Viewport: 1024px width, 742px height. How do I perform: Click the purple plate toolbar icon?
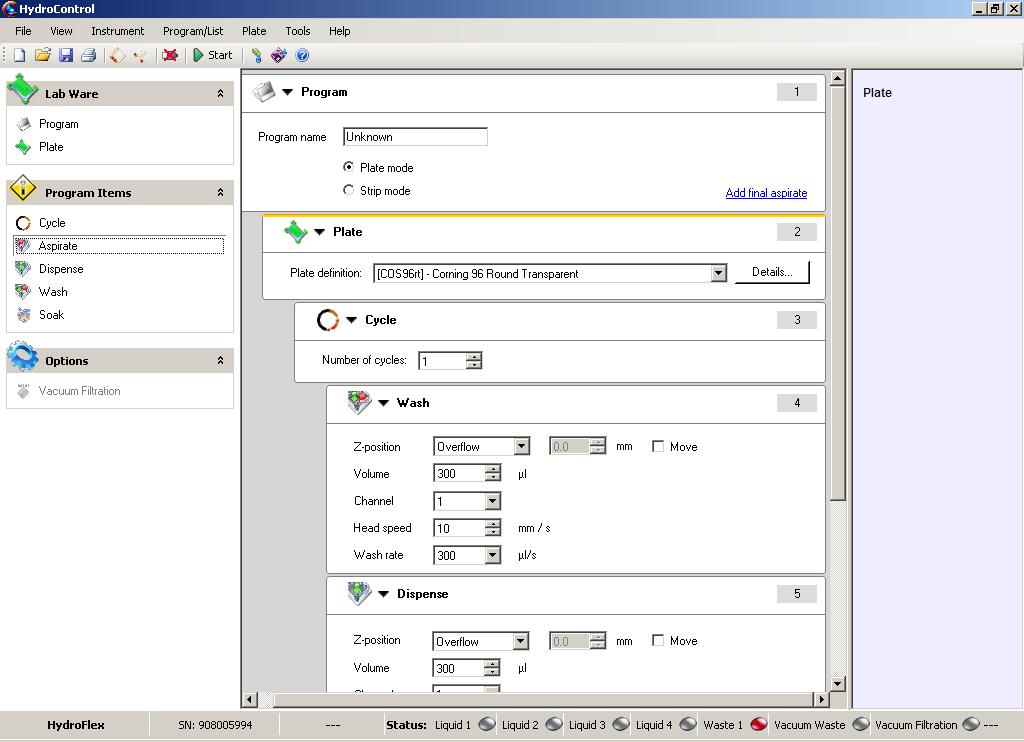pyautogui.click(x=279, y=56)
